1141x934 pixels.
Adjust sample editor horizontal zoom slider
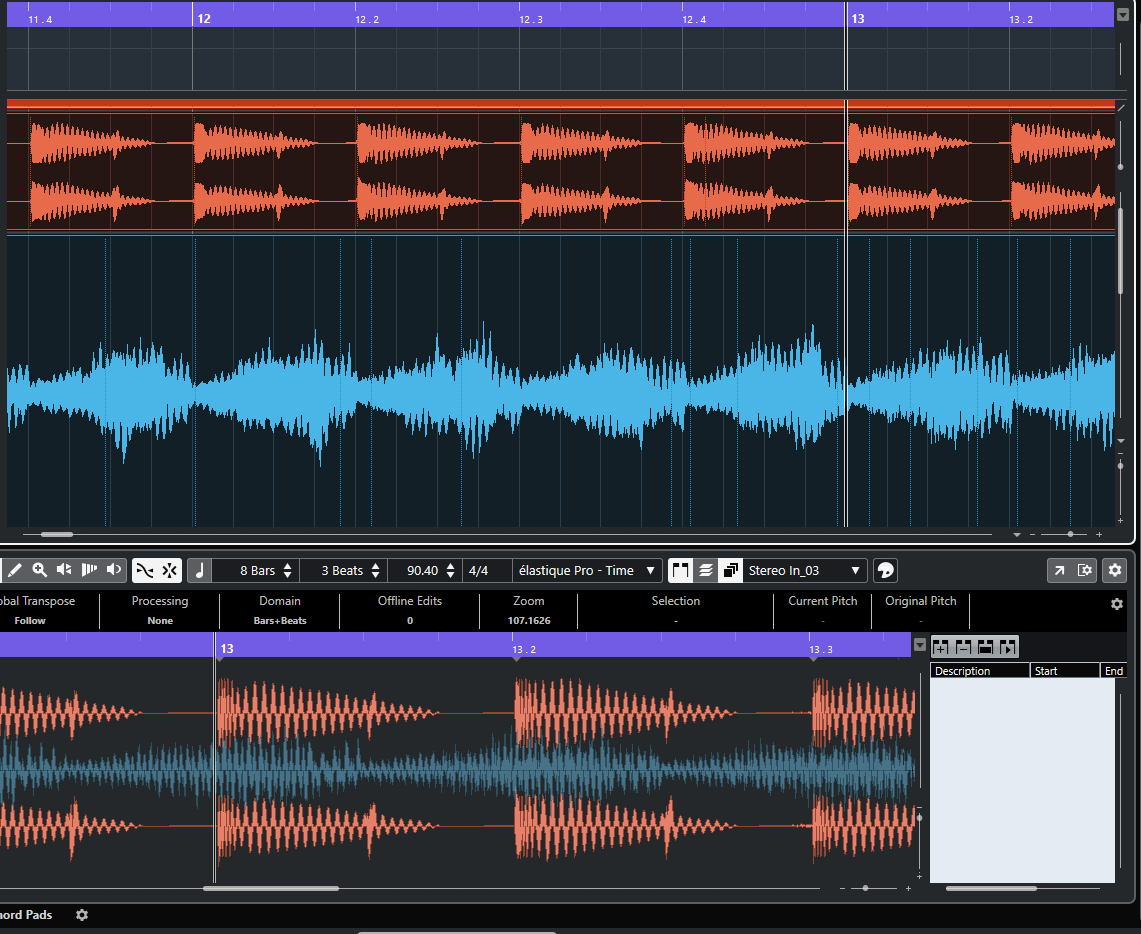[865, 888]
